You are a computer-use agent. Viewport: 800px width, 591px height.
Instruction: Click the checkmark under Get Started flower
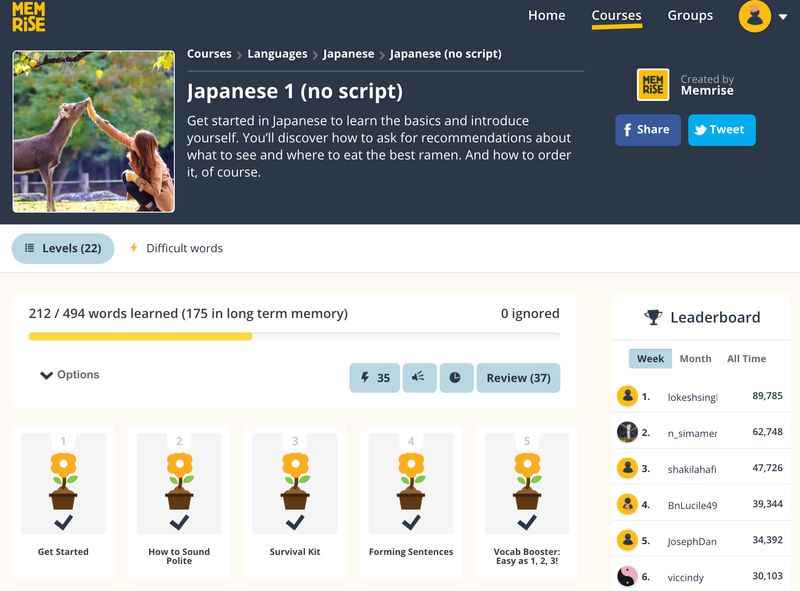pos(63,522)
